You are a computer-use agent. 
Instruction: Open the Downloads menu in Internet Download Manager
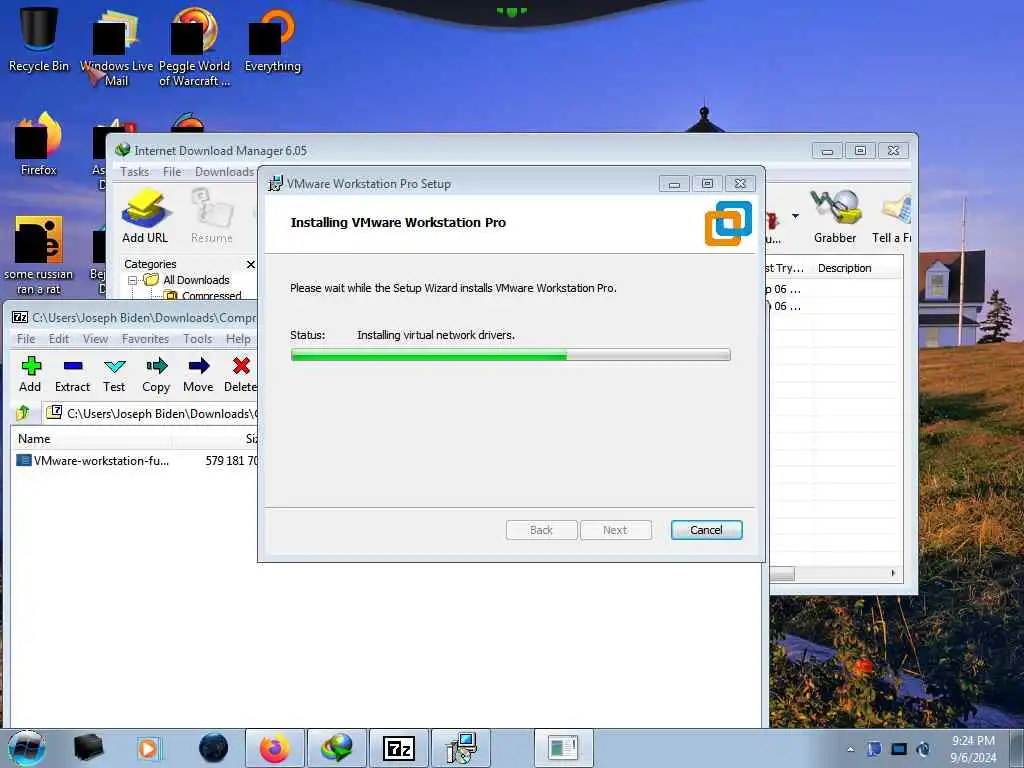224,172
